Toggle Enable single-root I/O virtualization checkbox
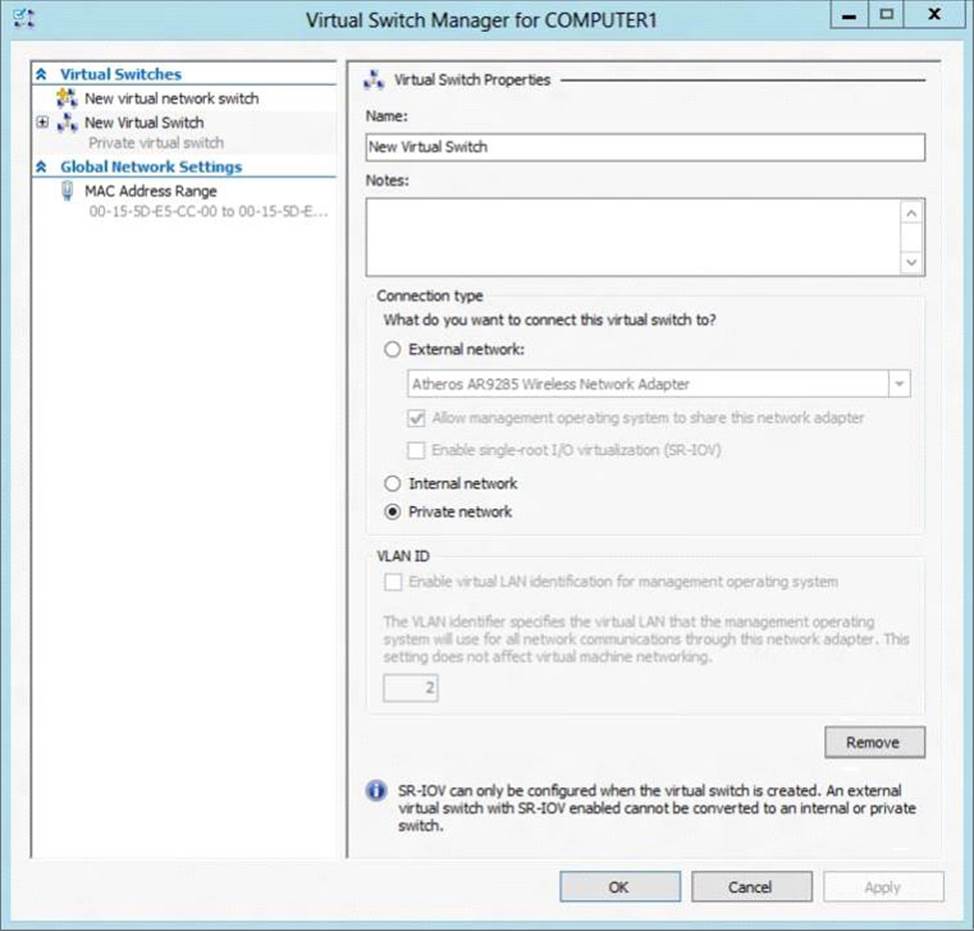Viewport: 974px width, 931px height. pyautogui.click(x=416, y=450)
